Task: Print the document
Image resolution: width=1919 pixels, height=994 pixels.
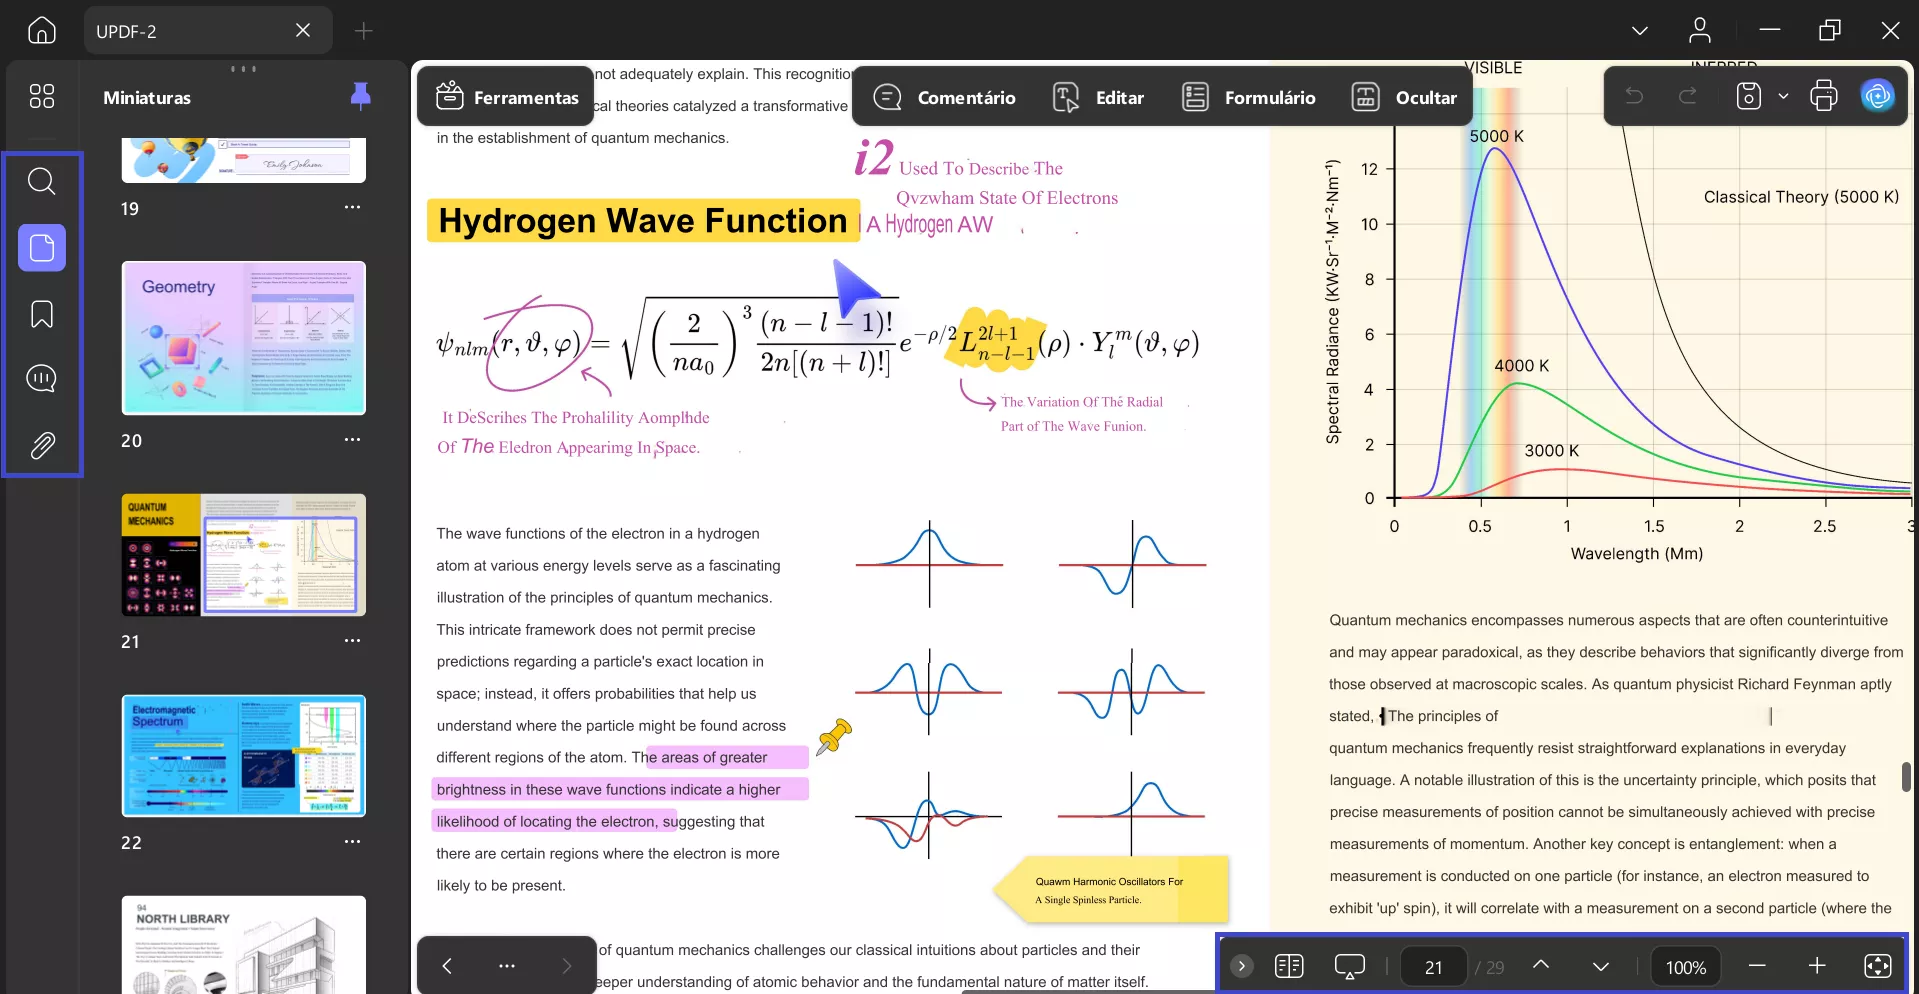Action: coord(1824,96)
